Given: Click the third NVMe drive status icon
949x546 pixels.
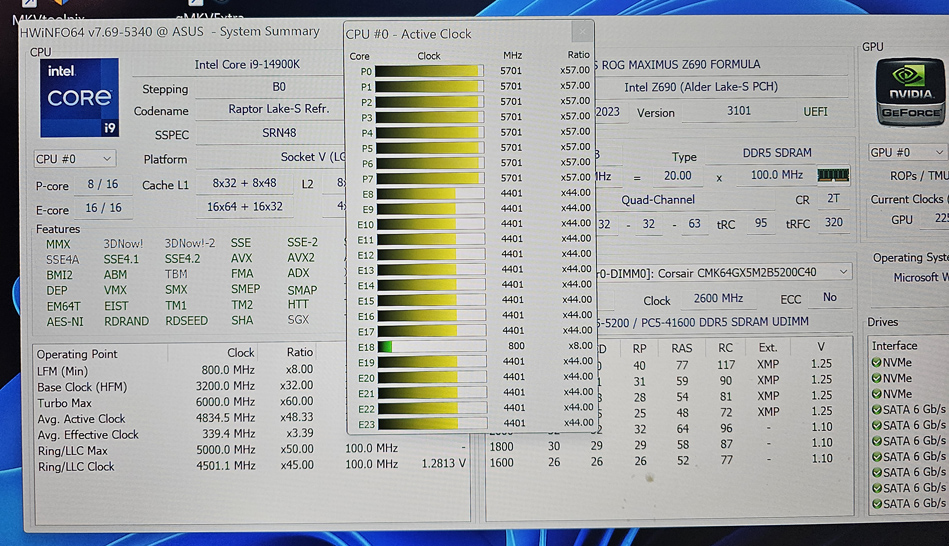Looking at the screenshot, I should pyautogui.click(x=876, y=394).
